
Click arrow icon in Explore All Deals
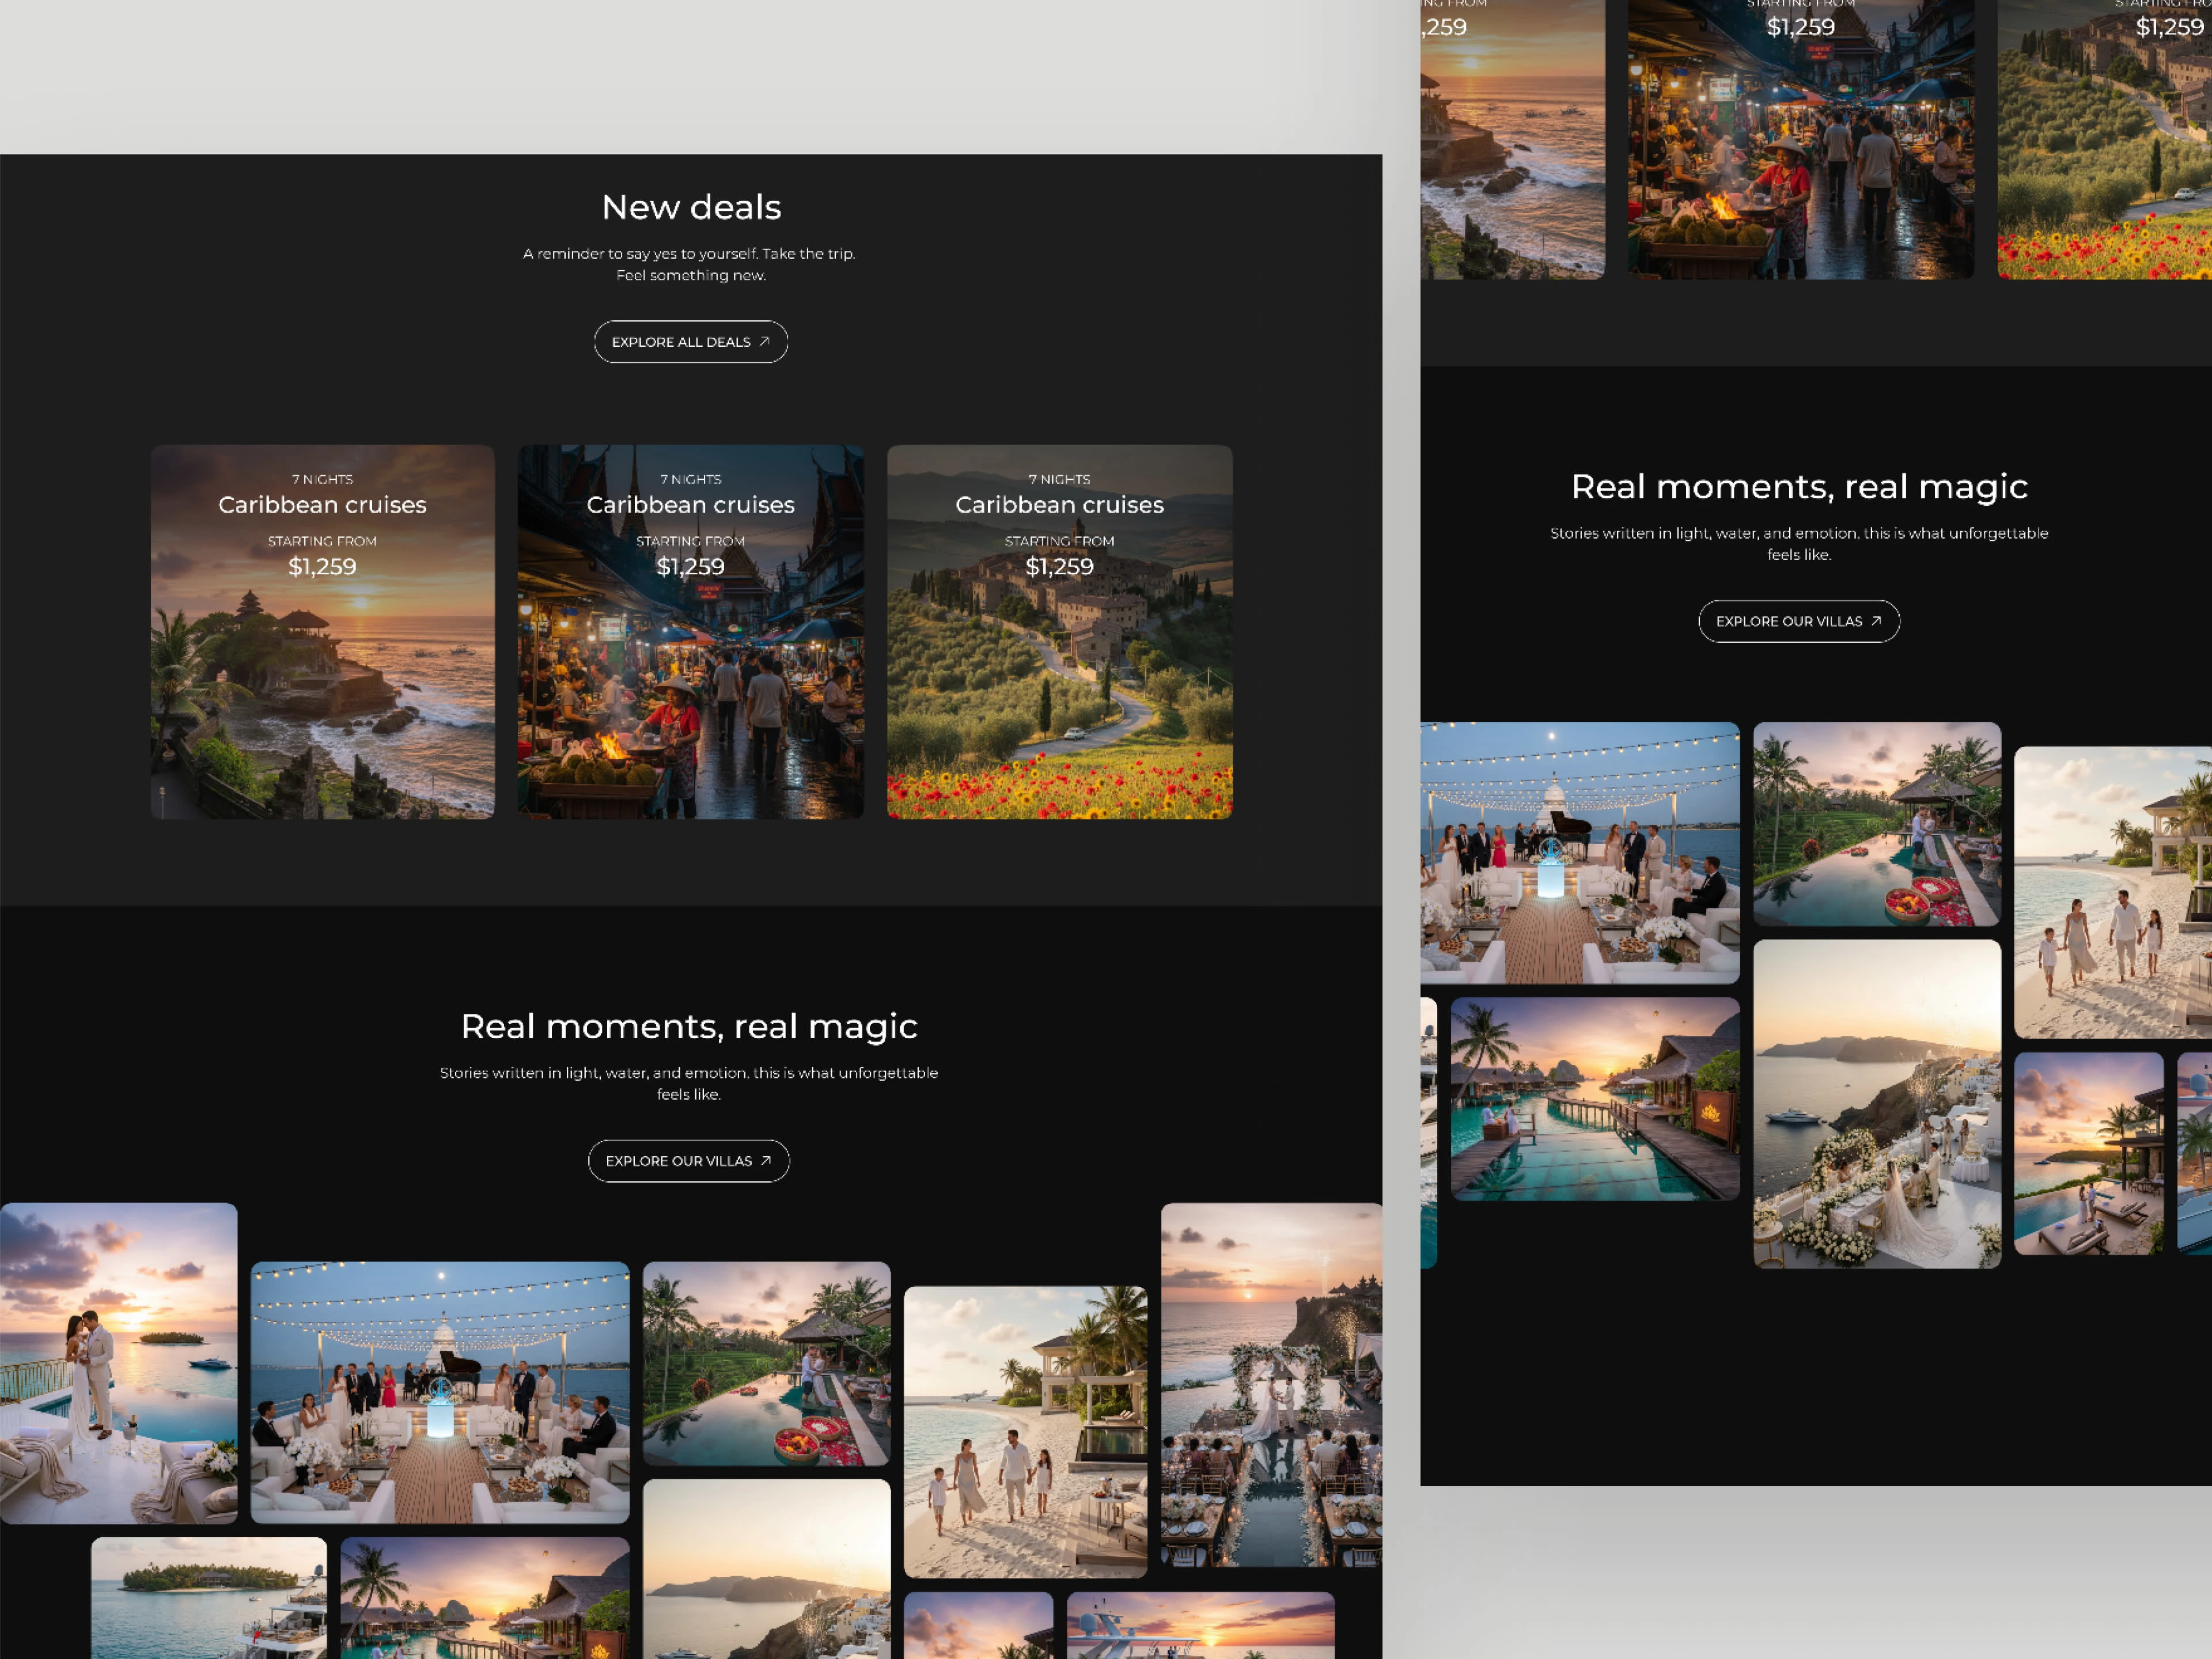click(764, 342)
